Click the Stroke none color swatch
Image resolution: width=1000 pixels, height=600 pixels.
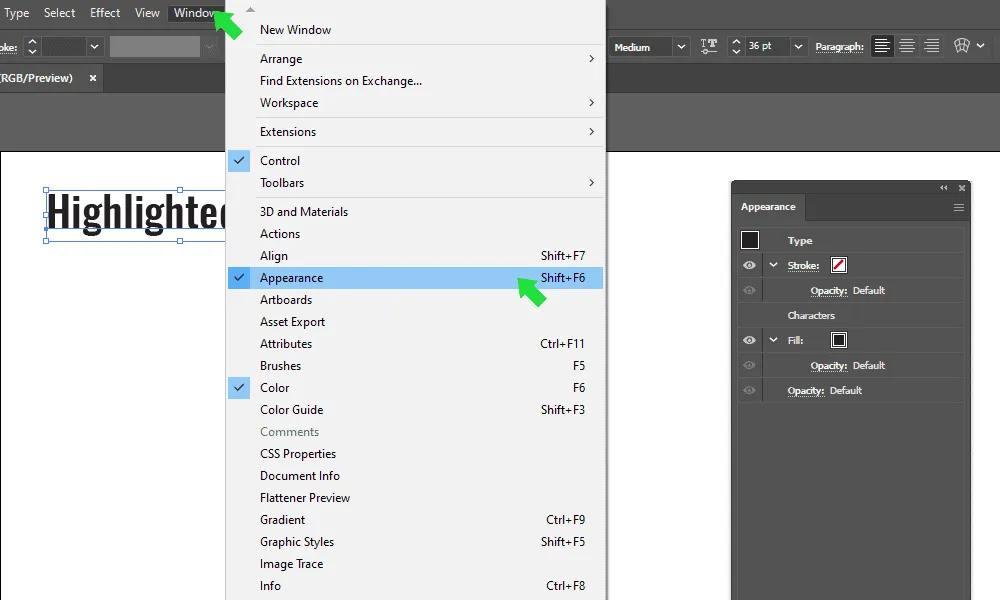click(x=839, y=265)
